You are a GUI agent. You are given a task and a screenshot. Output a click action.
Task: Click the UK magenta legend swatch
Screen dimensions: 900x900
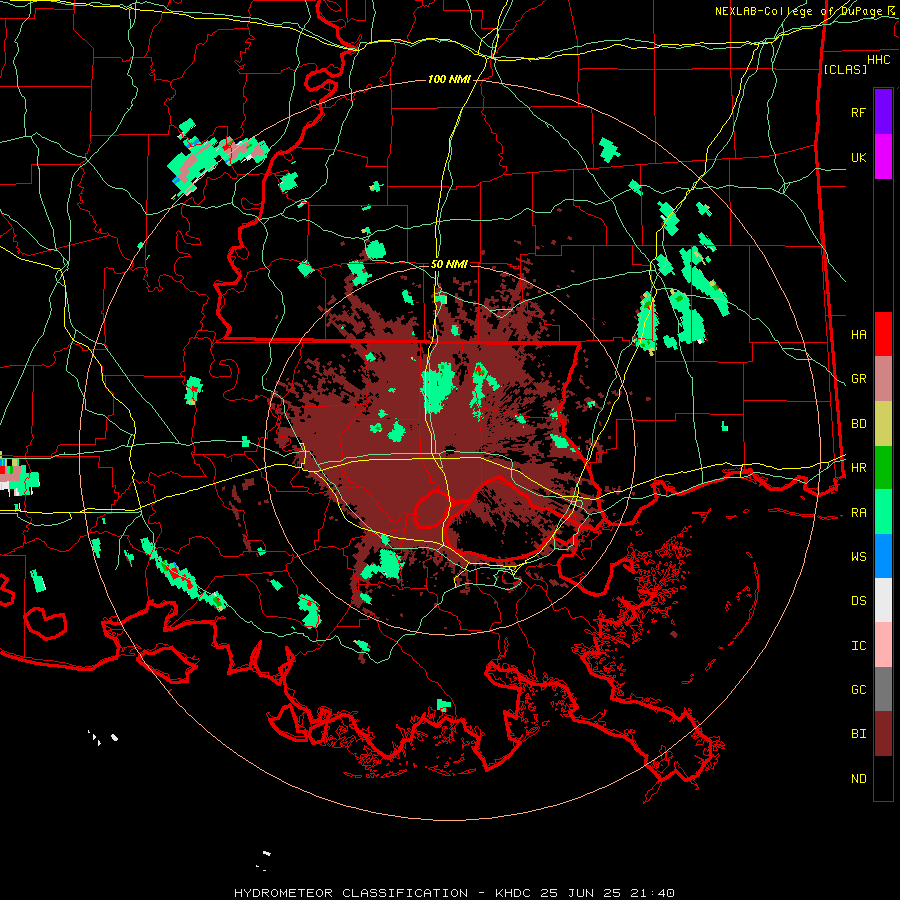point(883,157)
